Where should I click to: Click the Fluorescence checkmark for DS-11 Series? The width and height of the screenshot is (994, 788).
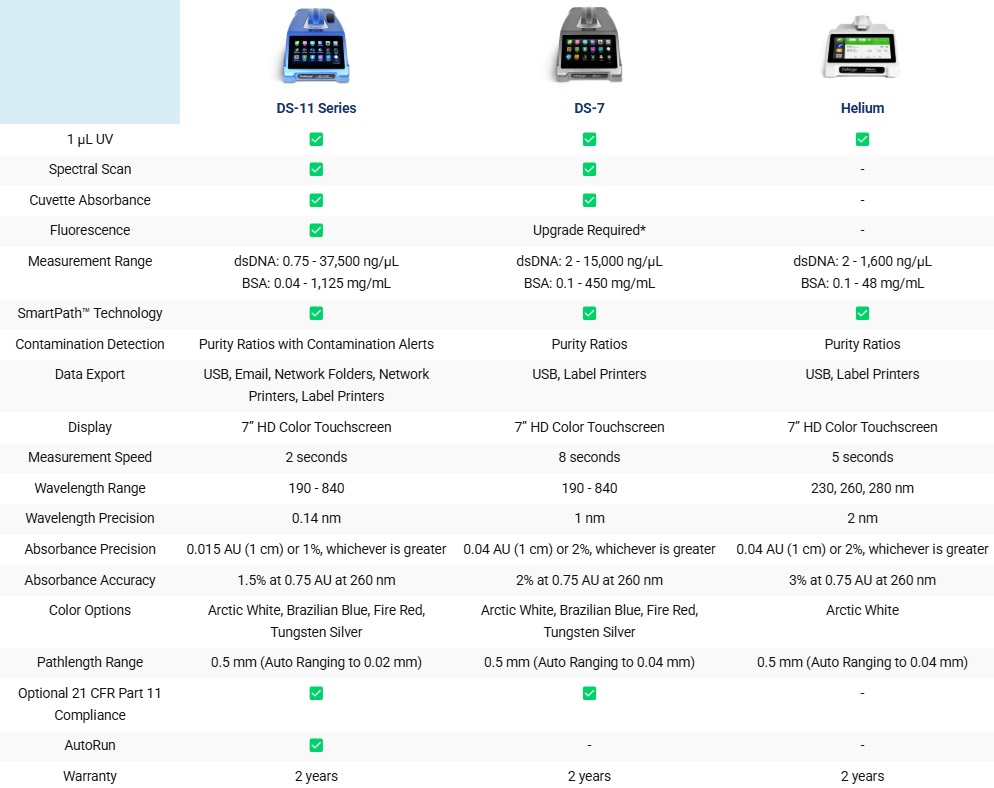[x=316, y=230]
